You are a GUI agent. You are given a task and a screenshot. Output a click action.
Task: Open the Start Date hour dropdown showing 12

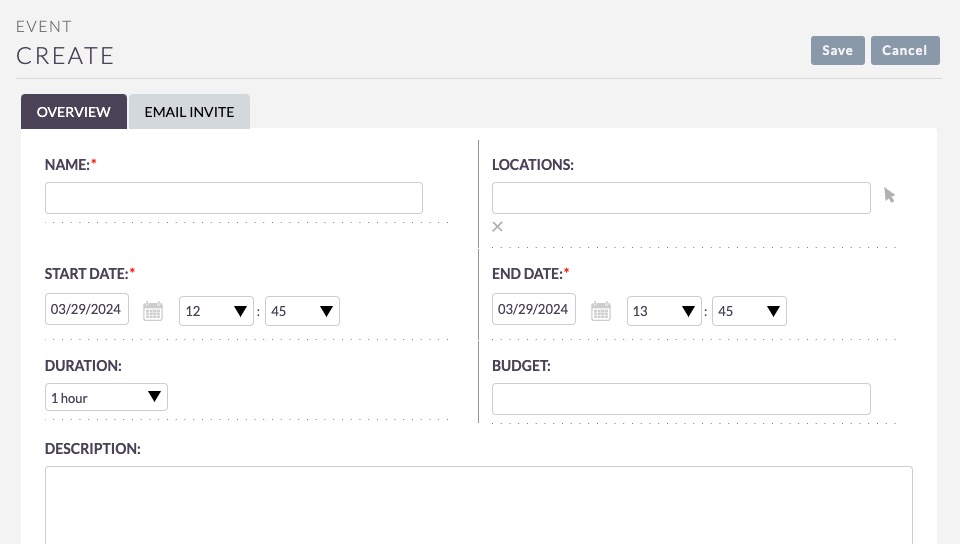pyautogui.click(x=216, y=311)
